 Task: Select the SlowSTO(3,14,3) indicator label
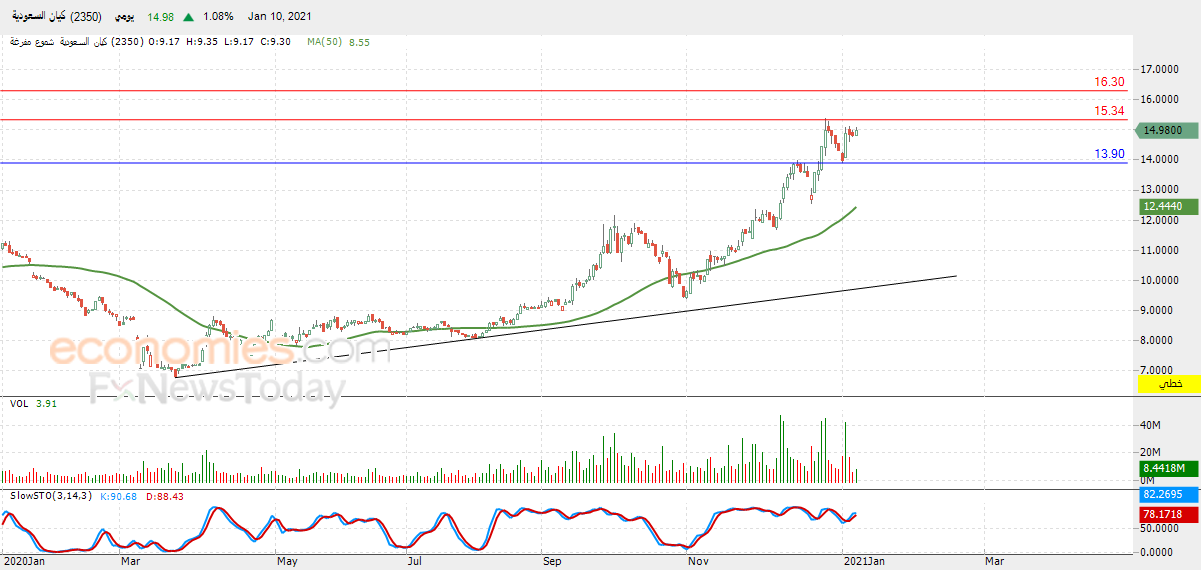[51, 496]
